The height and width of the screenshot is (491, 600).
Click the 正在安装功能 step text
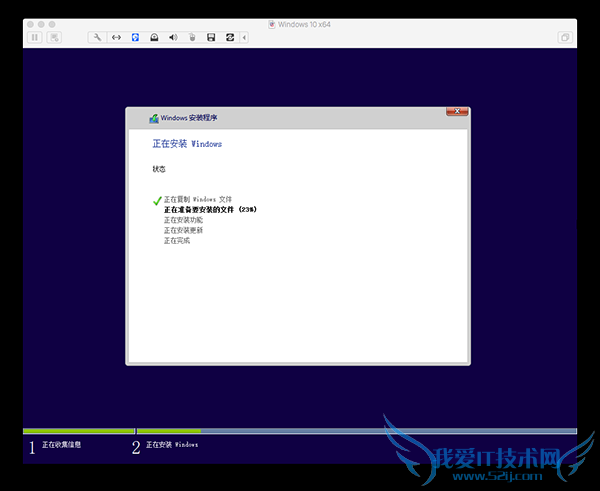point(183,220)
